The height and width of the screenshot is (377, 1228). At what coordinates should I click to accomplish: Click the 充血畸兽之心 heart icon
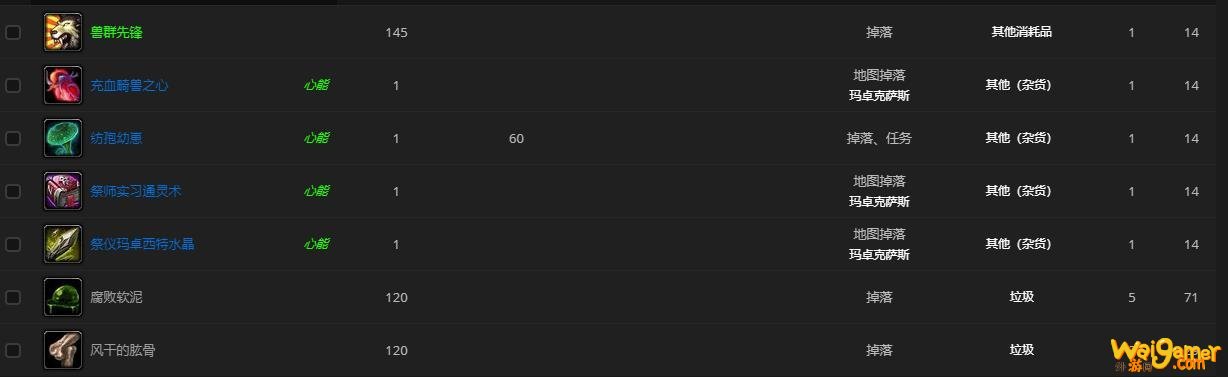pos(63,85)
